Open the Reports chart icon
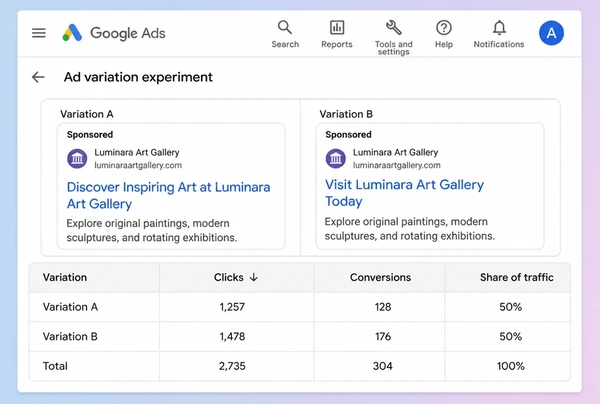 (337, 28)
